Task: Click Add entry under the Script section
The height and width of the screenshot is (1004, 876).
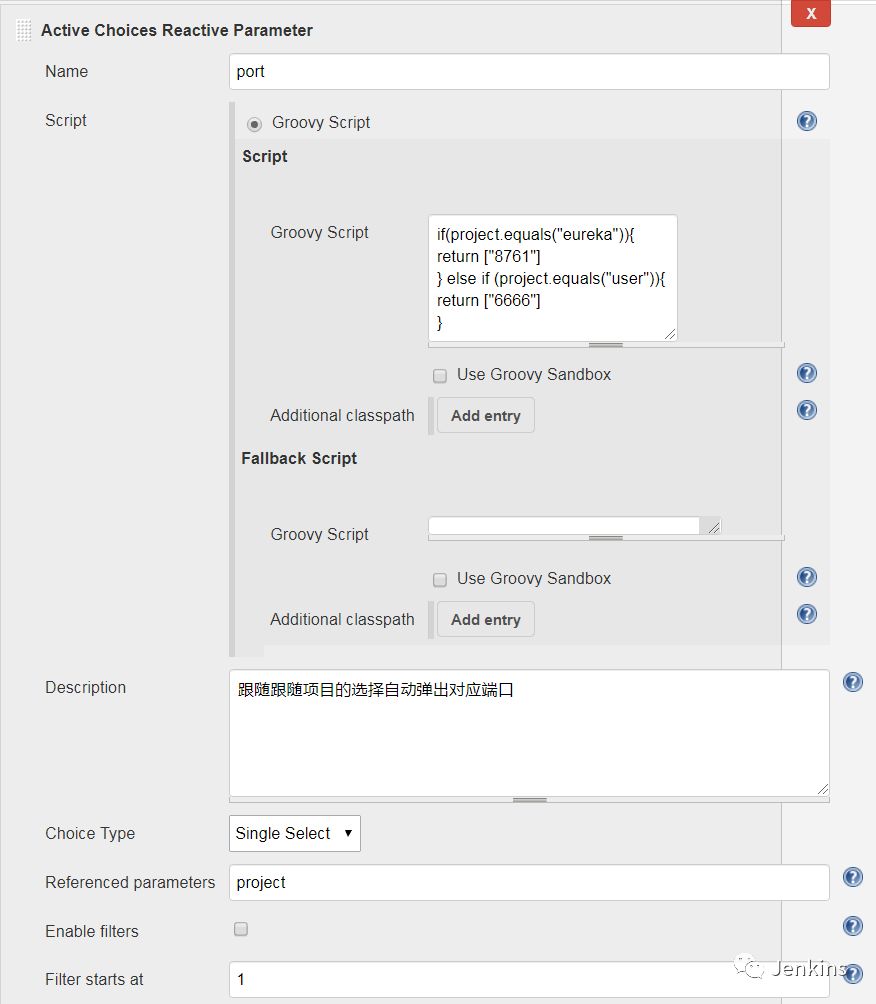Action: (486, 416)
